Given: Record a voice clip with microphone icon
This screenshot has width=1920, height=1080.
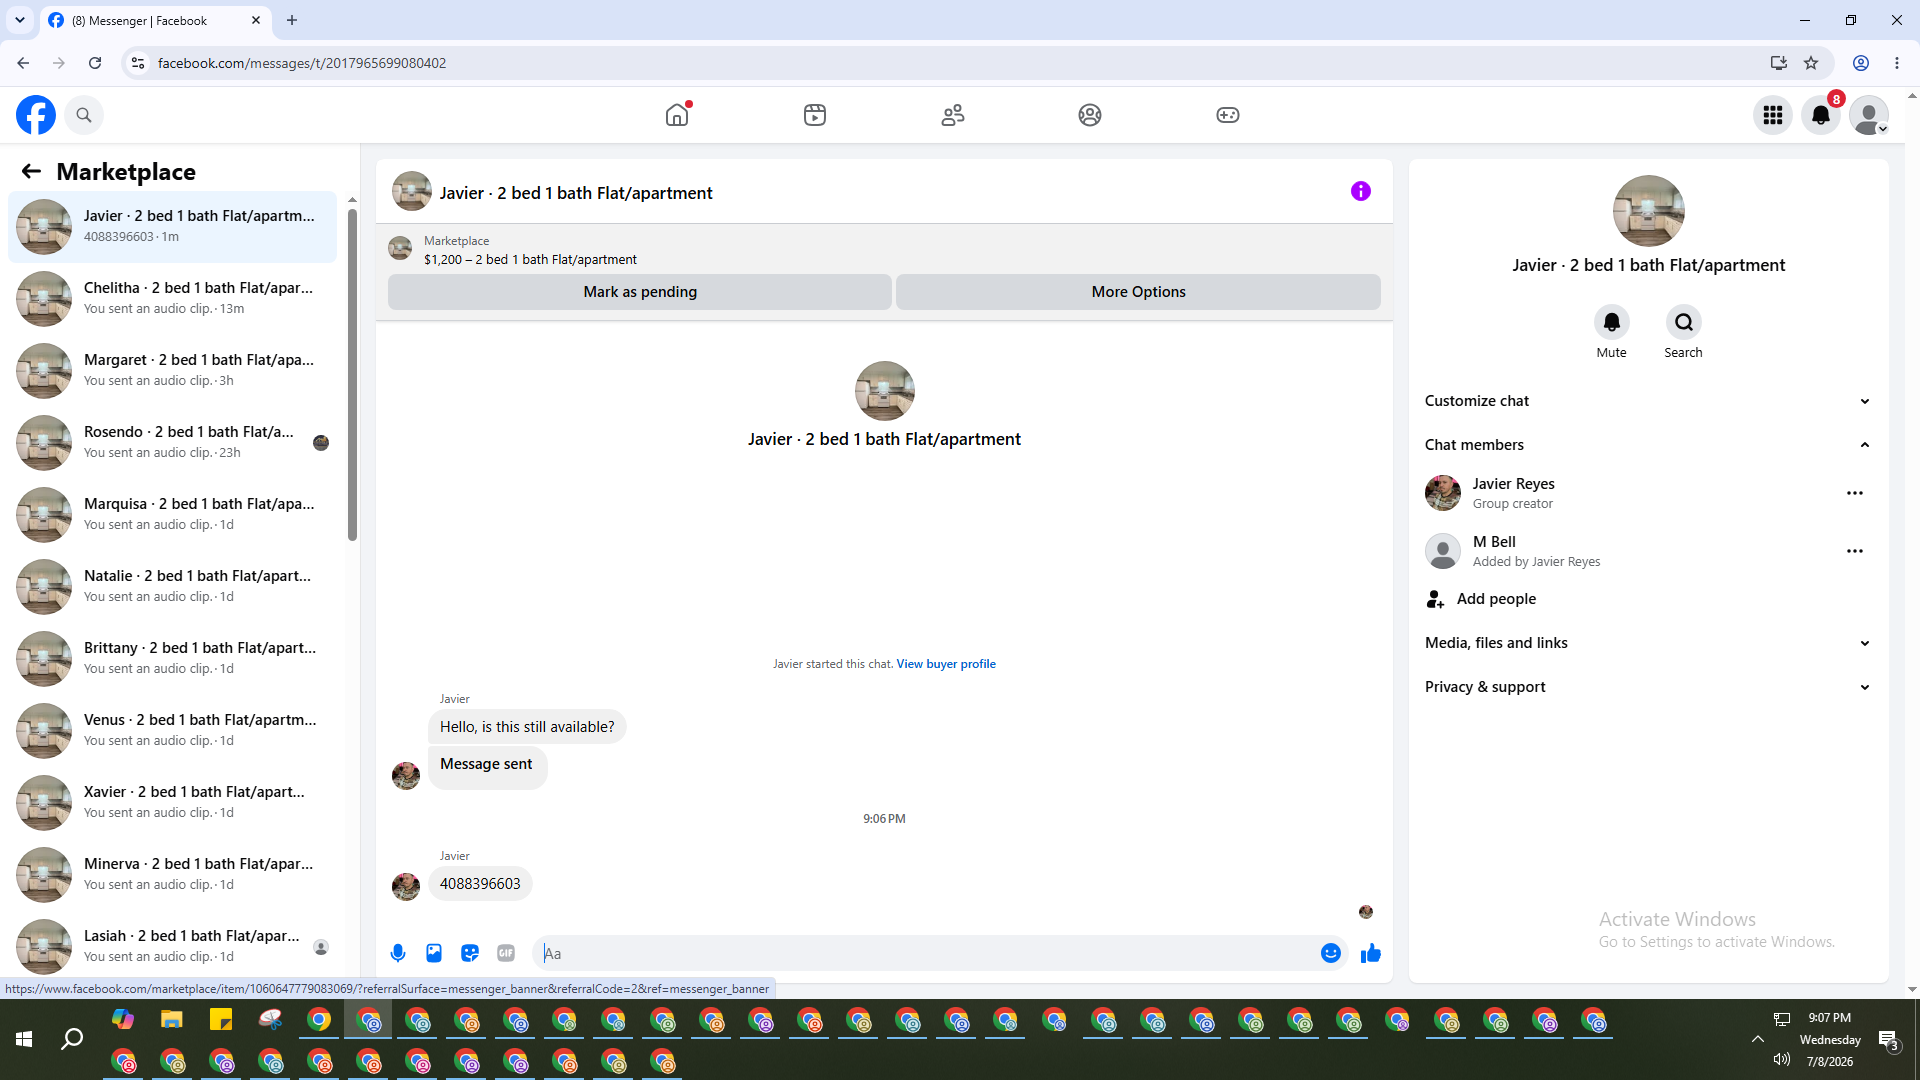Looking at the screenshot, I should [398, 953].
